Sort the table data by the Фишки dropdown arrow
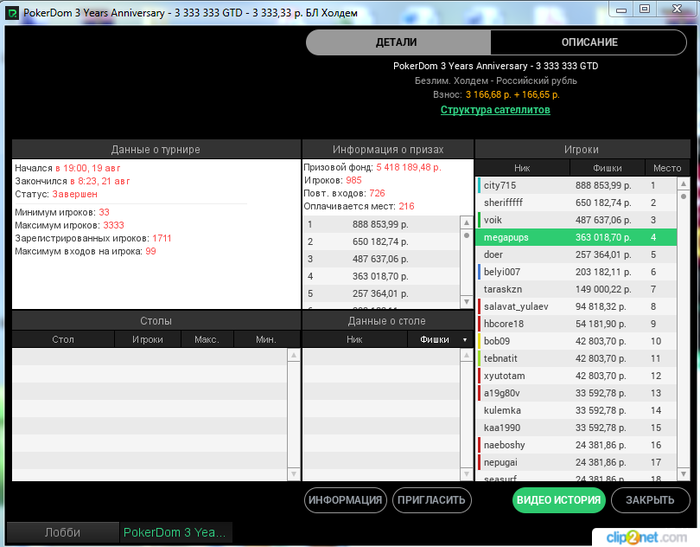 (465, 340)
